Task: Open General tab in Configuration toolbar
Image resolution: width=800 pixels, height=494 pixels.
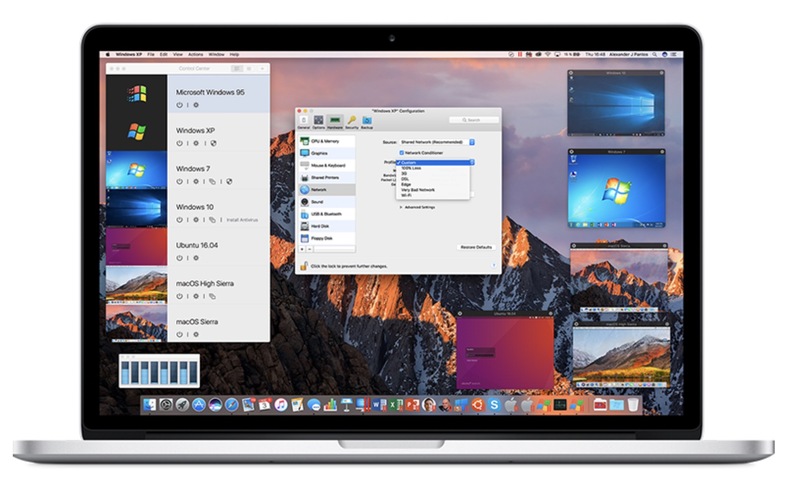Action: [x=304, y=122]
